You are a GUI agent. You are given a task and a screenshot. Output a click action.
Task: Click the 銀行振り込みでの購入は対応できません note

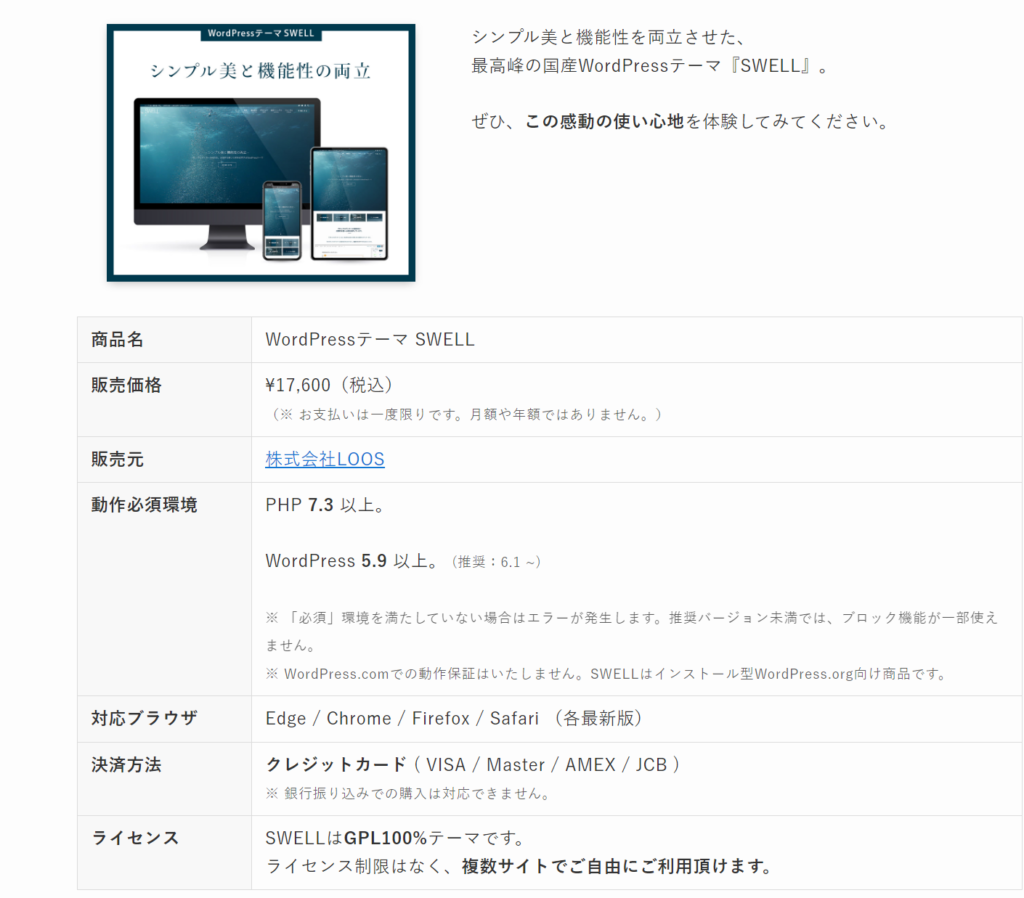tap(409, 794)
